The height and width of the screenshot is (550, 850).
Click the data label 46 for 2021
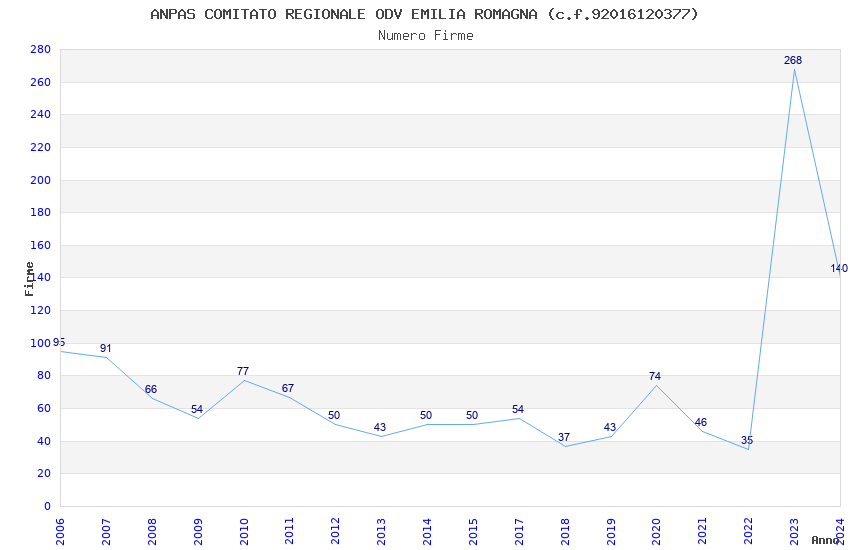click(700, 422)
